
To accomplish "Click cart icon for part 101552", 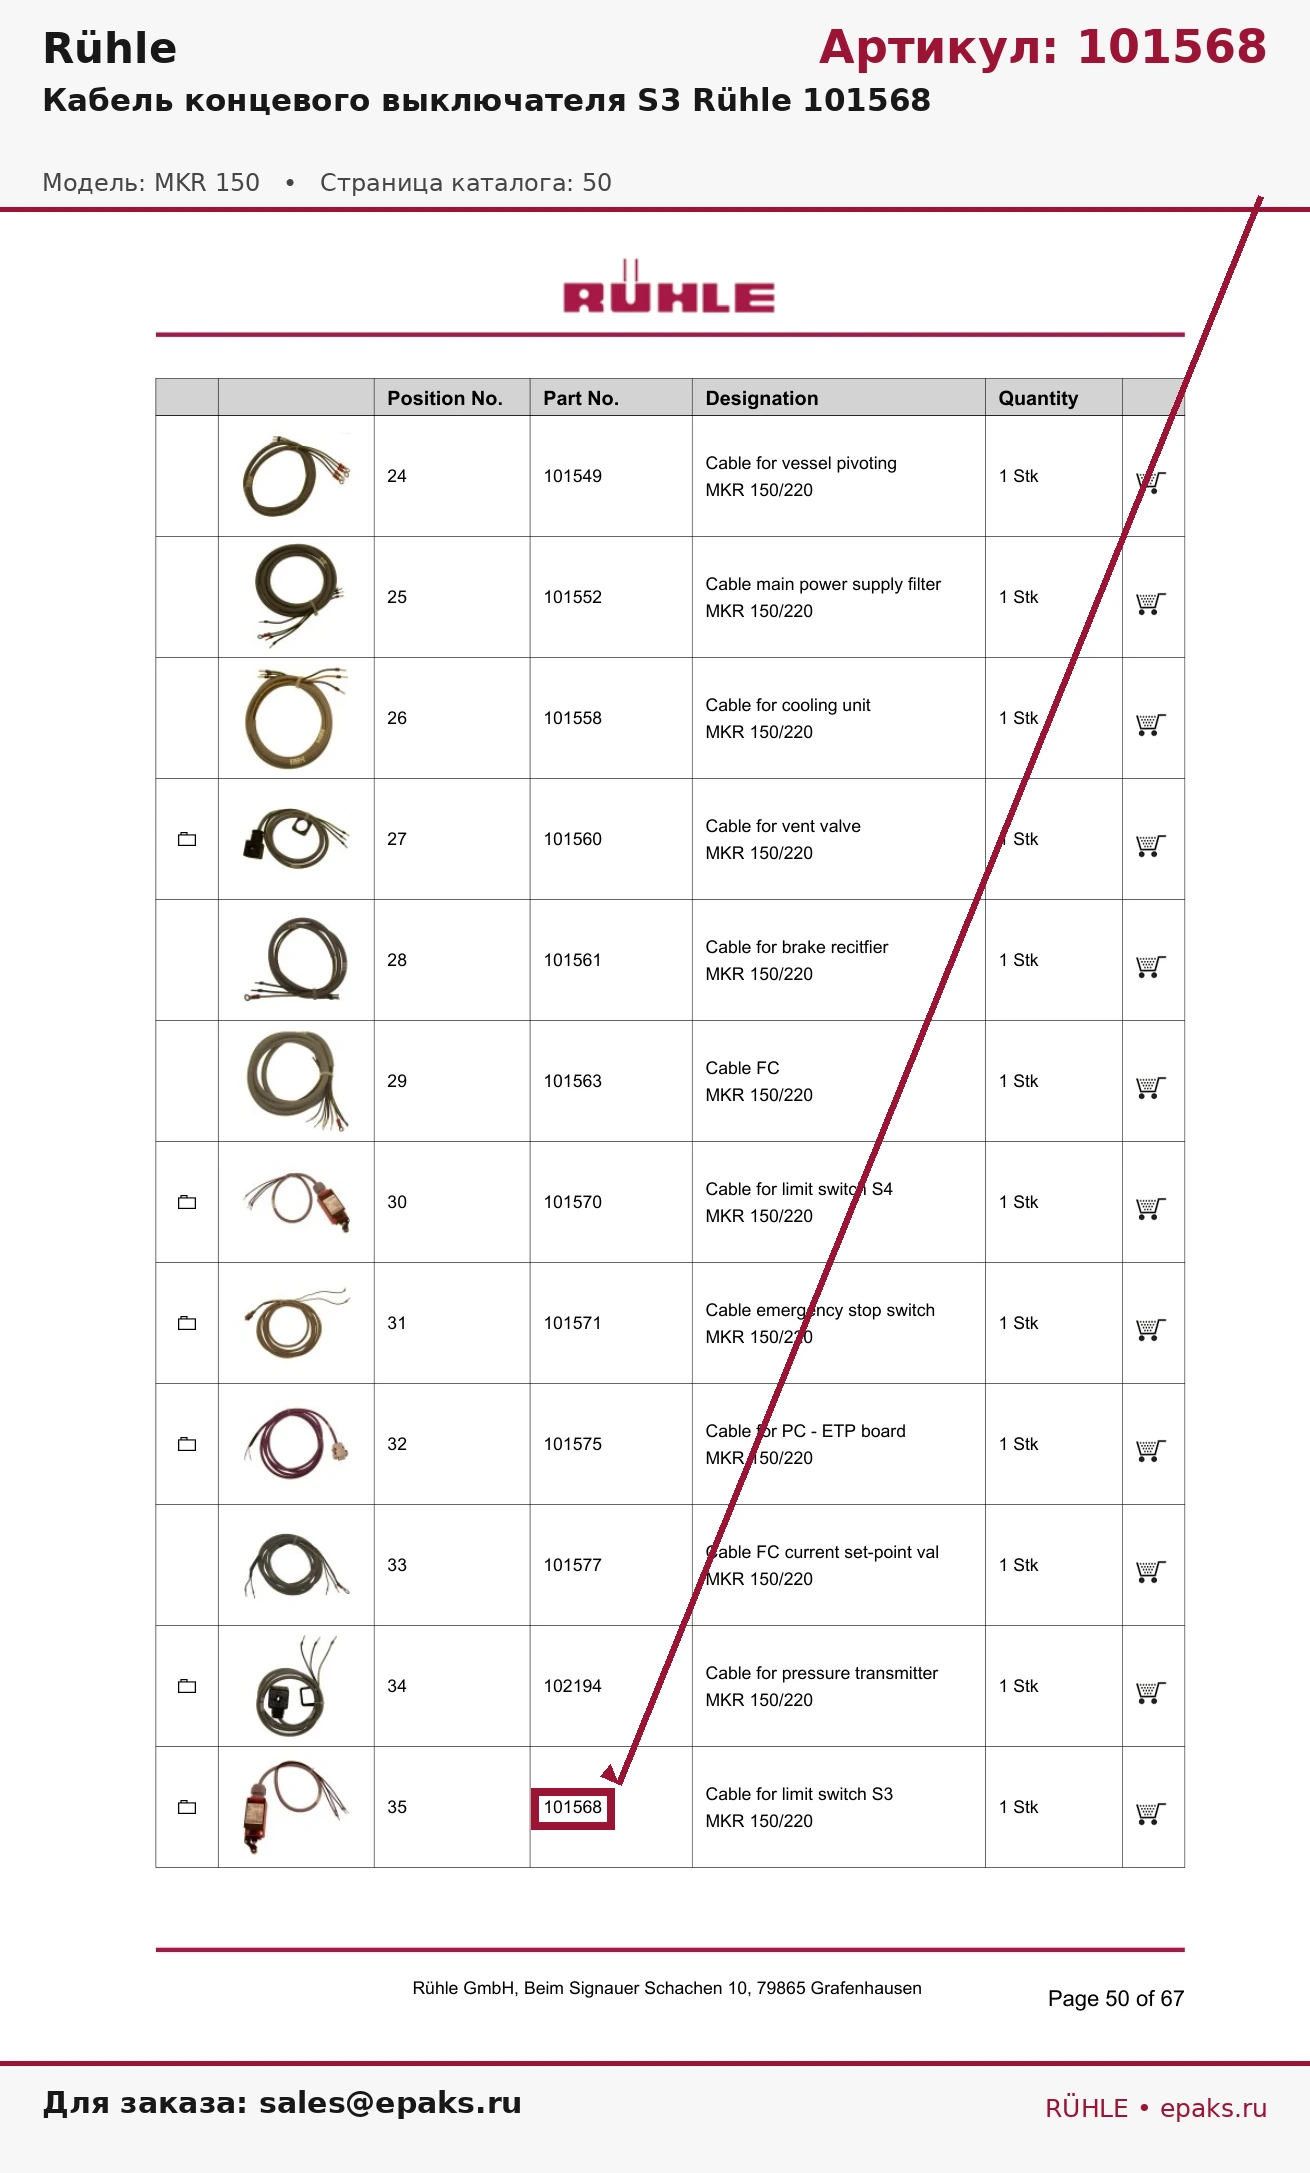I will click(x=1151, y=604).
